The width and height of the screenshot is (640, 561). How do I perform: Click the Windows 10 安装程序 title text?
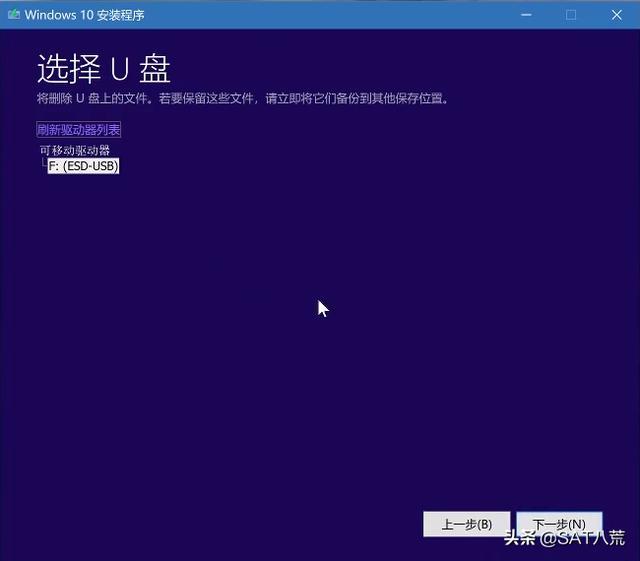tap(84, 15)
